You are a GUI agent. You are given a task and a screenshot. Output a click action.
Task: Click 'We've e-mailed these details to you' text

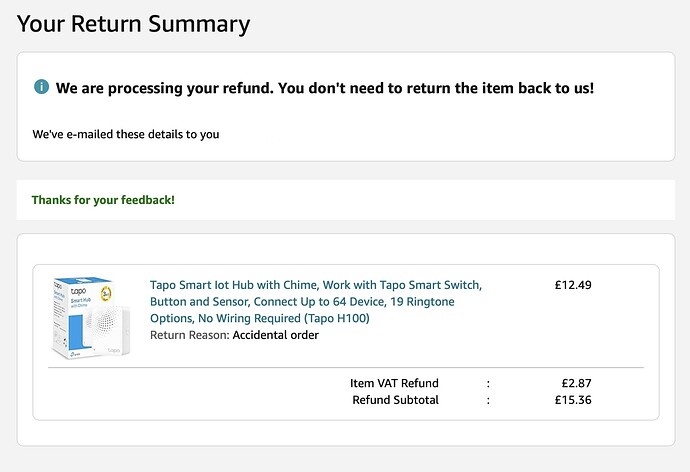tap(126, 134)
